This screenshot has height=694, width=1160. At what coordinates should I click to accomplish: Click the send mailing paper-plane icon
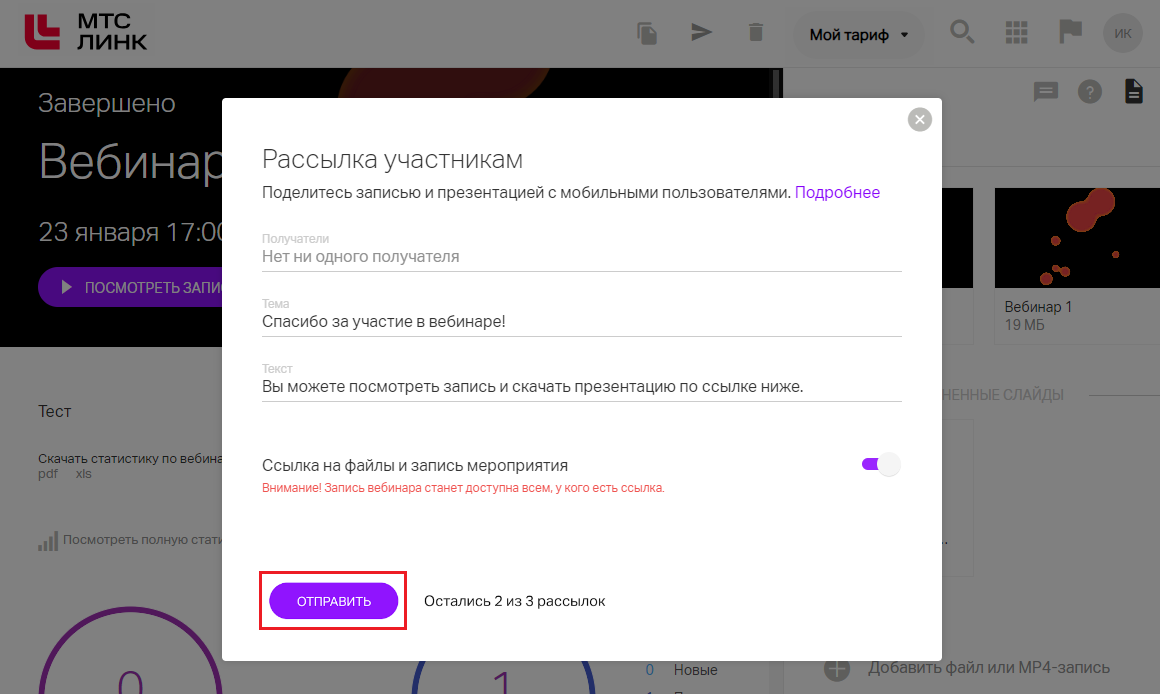(x=701, y=32)
